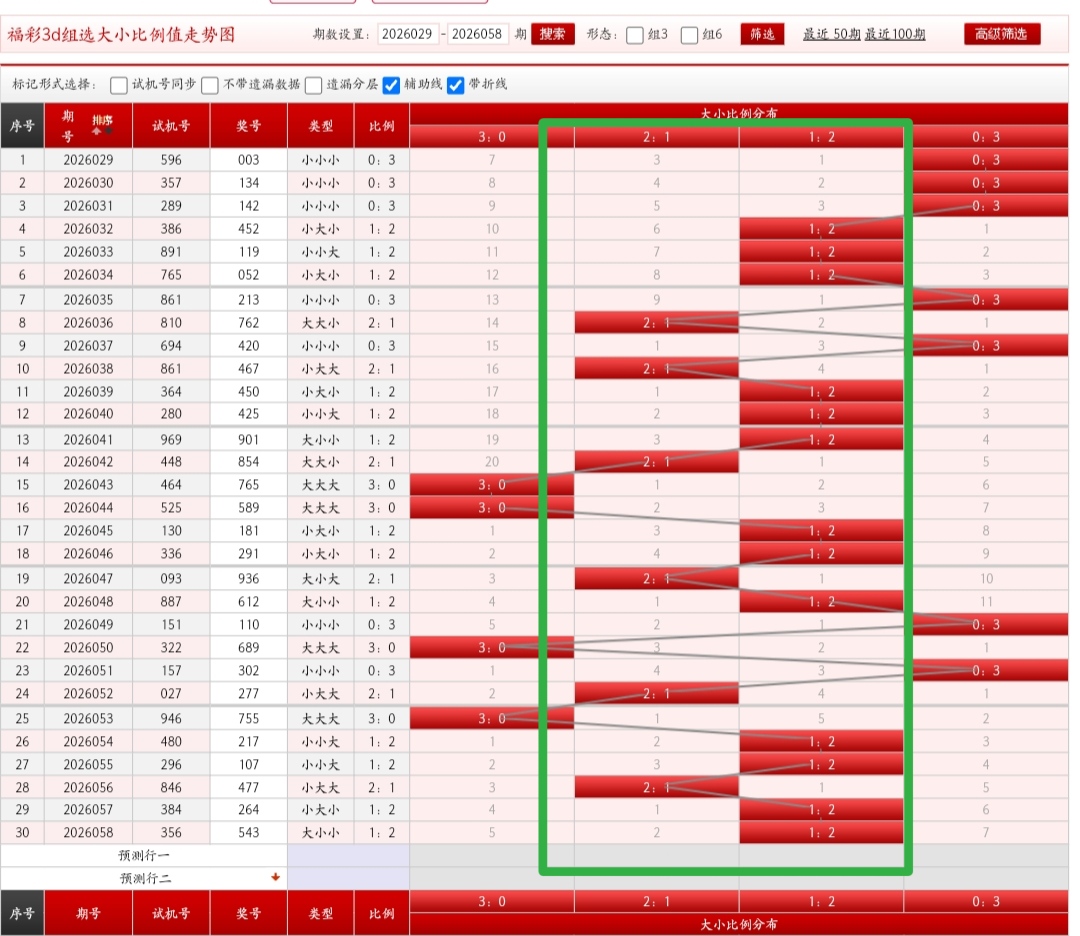The height and width of the screenshot is (936, 1080).
Task: Click the highlighted 3:0 cell for period 2026043
Action: click(492, 484)
